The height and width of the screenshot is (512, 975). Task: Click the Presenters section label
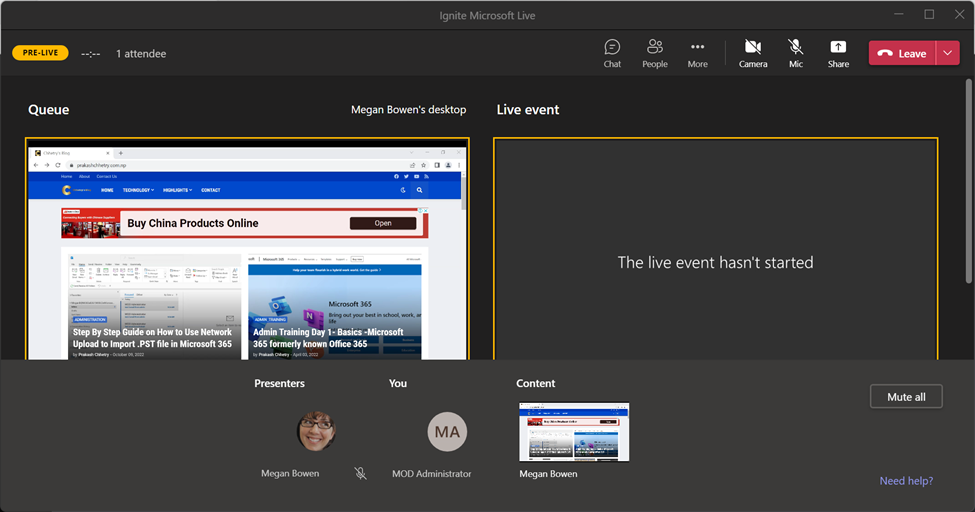click(x=279, y=383)
